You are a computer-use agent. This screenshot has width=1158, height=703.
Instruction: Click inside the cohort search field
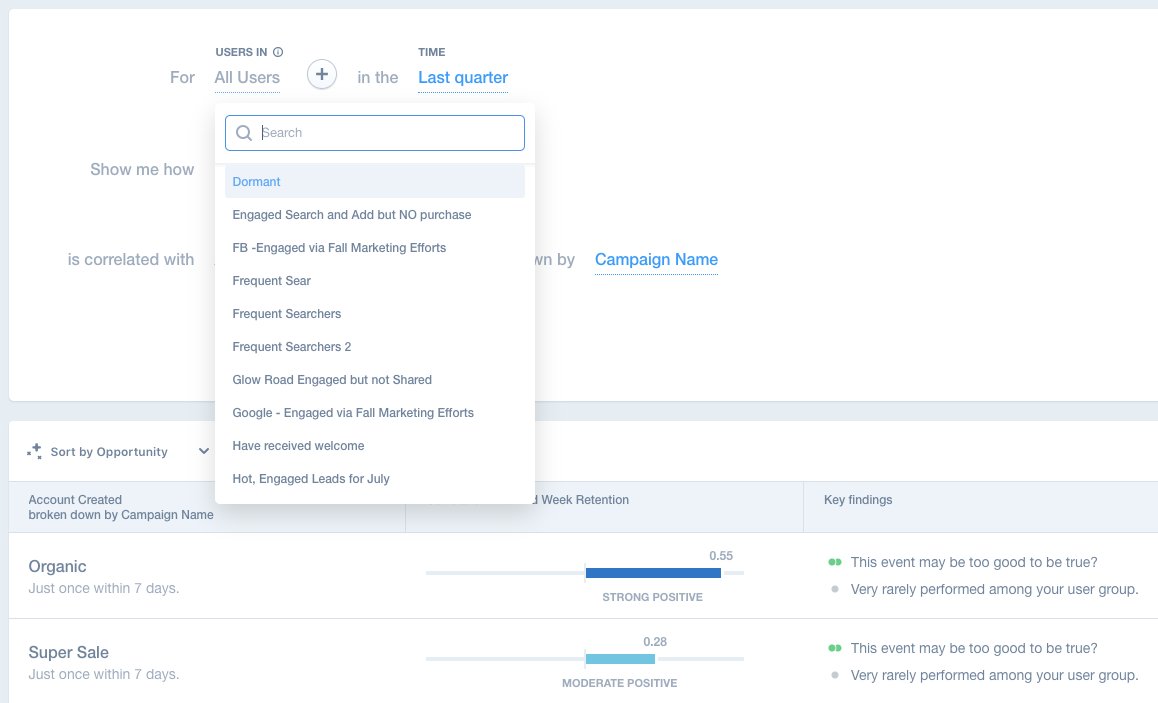[x=375, y=132]
